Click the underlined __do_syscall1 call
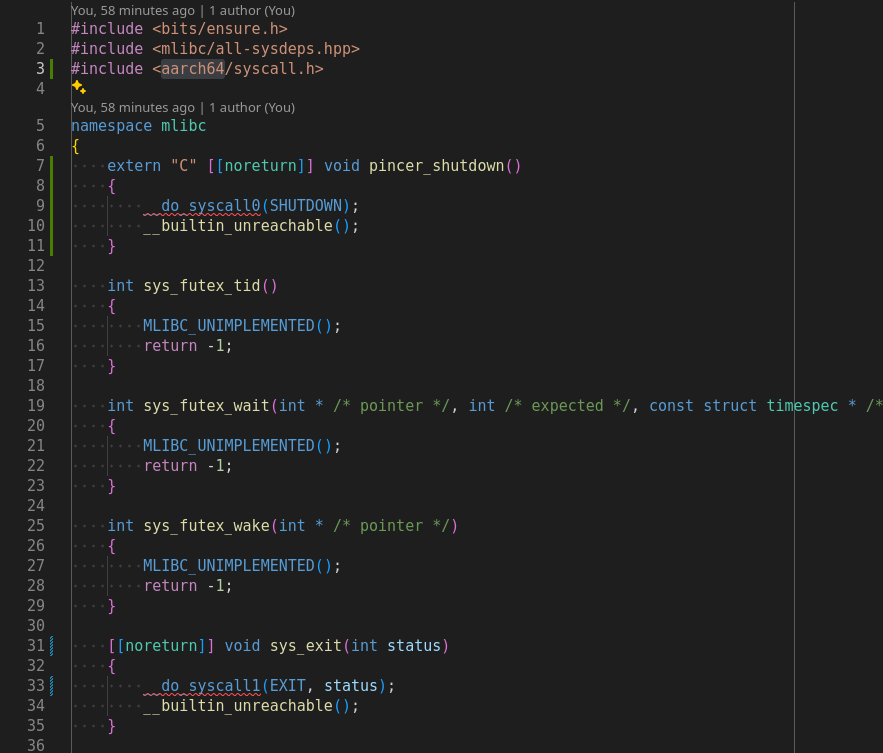 [x=202, y=685]
